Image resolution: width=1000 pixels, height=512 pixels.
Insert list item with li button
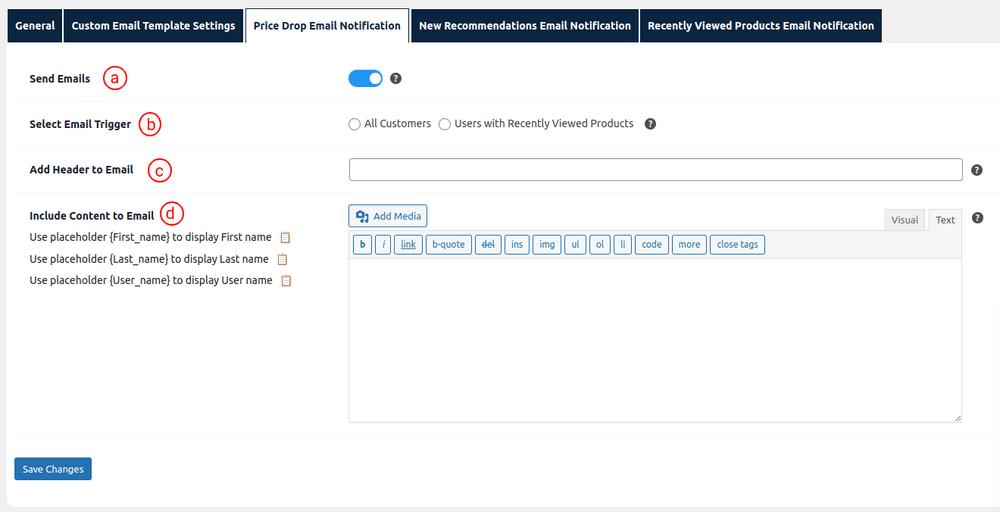point(623,244)
